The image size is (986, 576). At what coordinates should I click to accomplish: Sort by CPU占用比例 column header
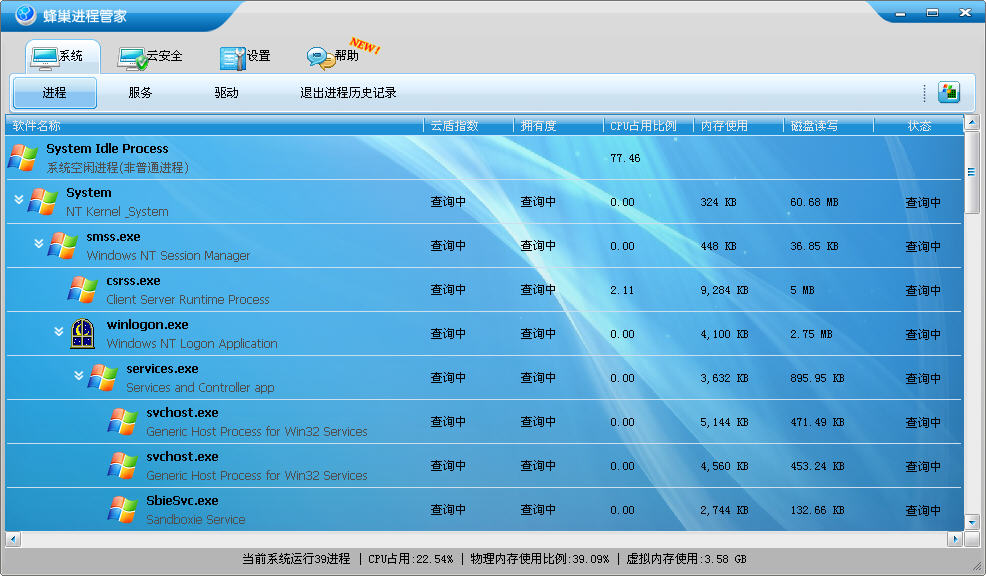[x=648, y=126]
